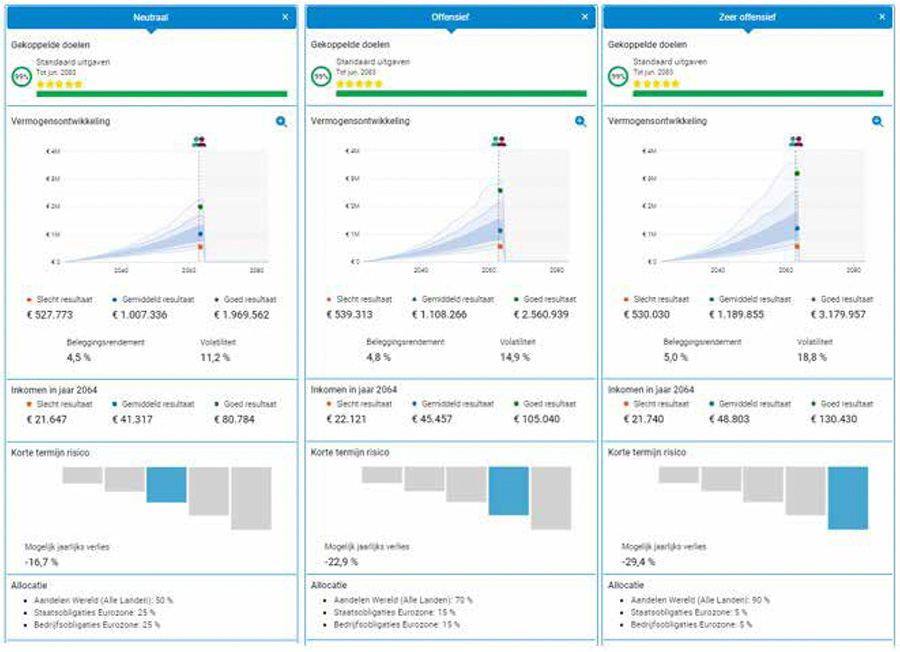
Task: Click the 99% circle badge in Neutraal
Action: 20,75
